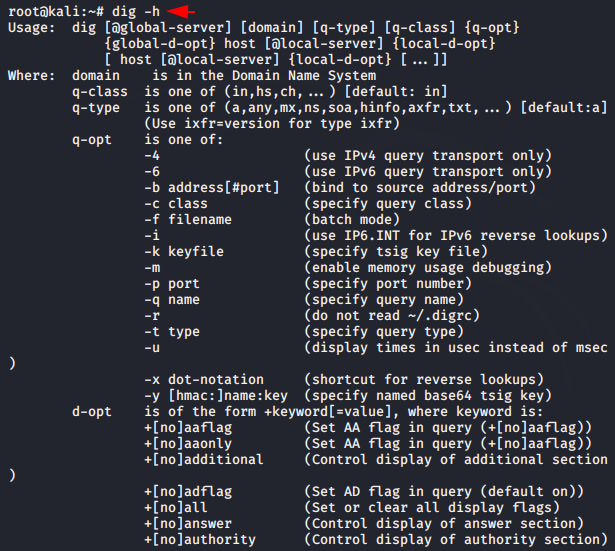This screenshot has width=615, height=551.
Task: Click the '(do not read ~/.digrc)' description
Action: click(x=392, y=316)
